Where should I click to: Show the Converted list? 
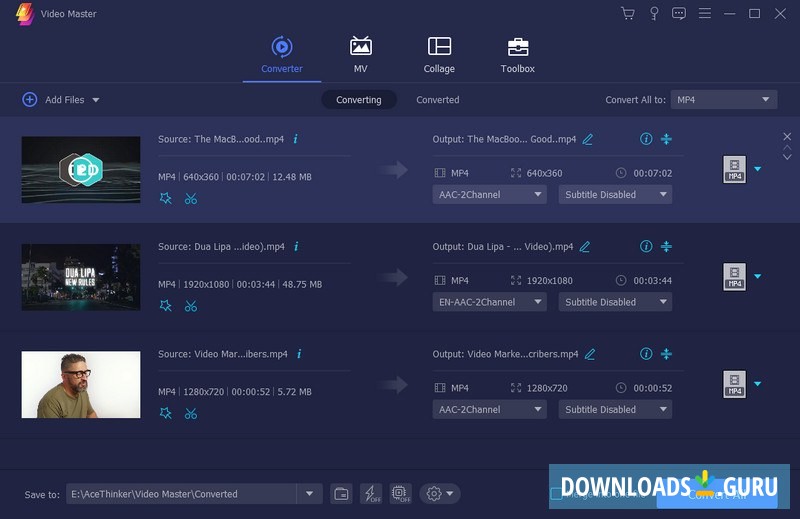coord(437,100)
